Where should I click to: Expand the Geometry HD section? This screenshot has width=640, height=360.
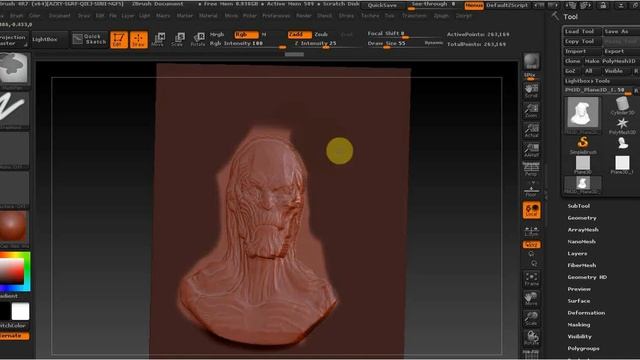(587, 277)
